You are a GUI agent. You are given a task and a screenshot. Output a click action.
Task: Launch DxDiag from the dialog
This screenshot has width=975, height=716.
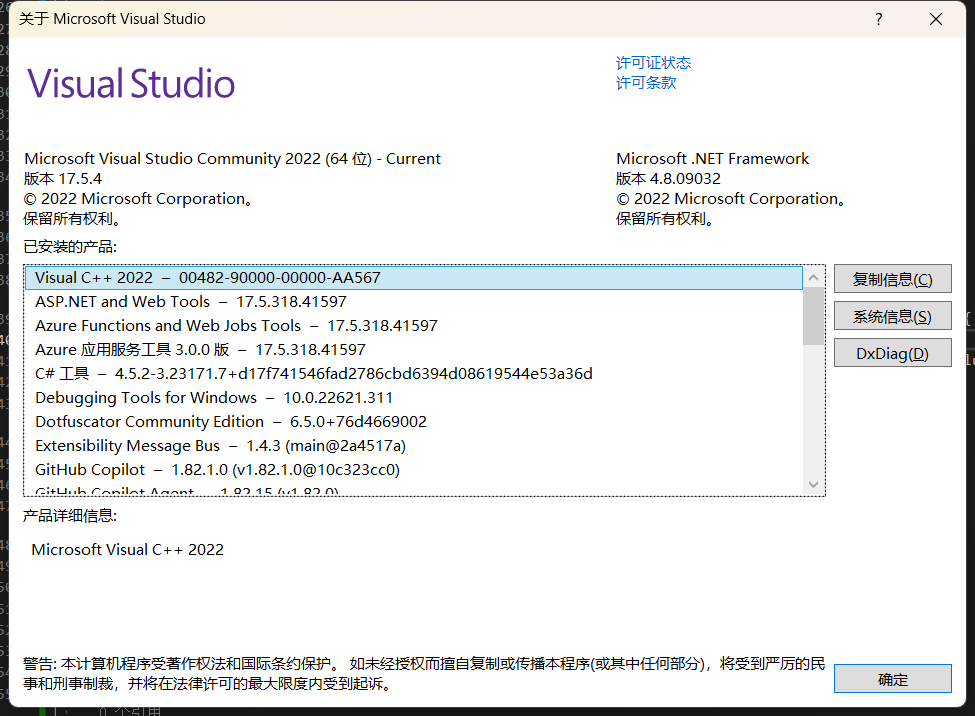[892, 352]
